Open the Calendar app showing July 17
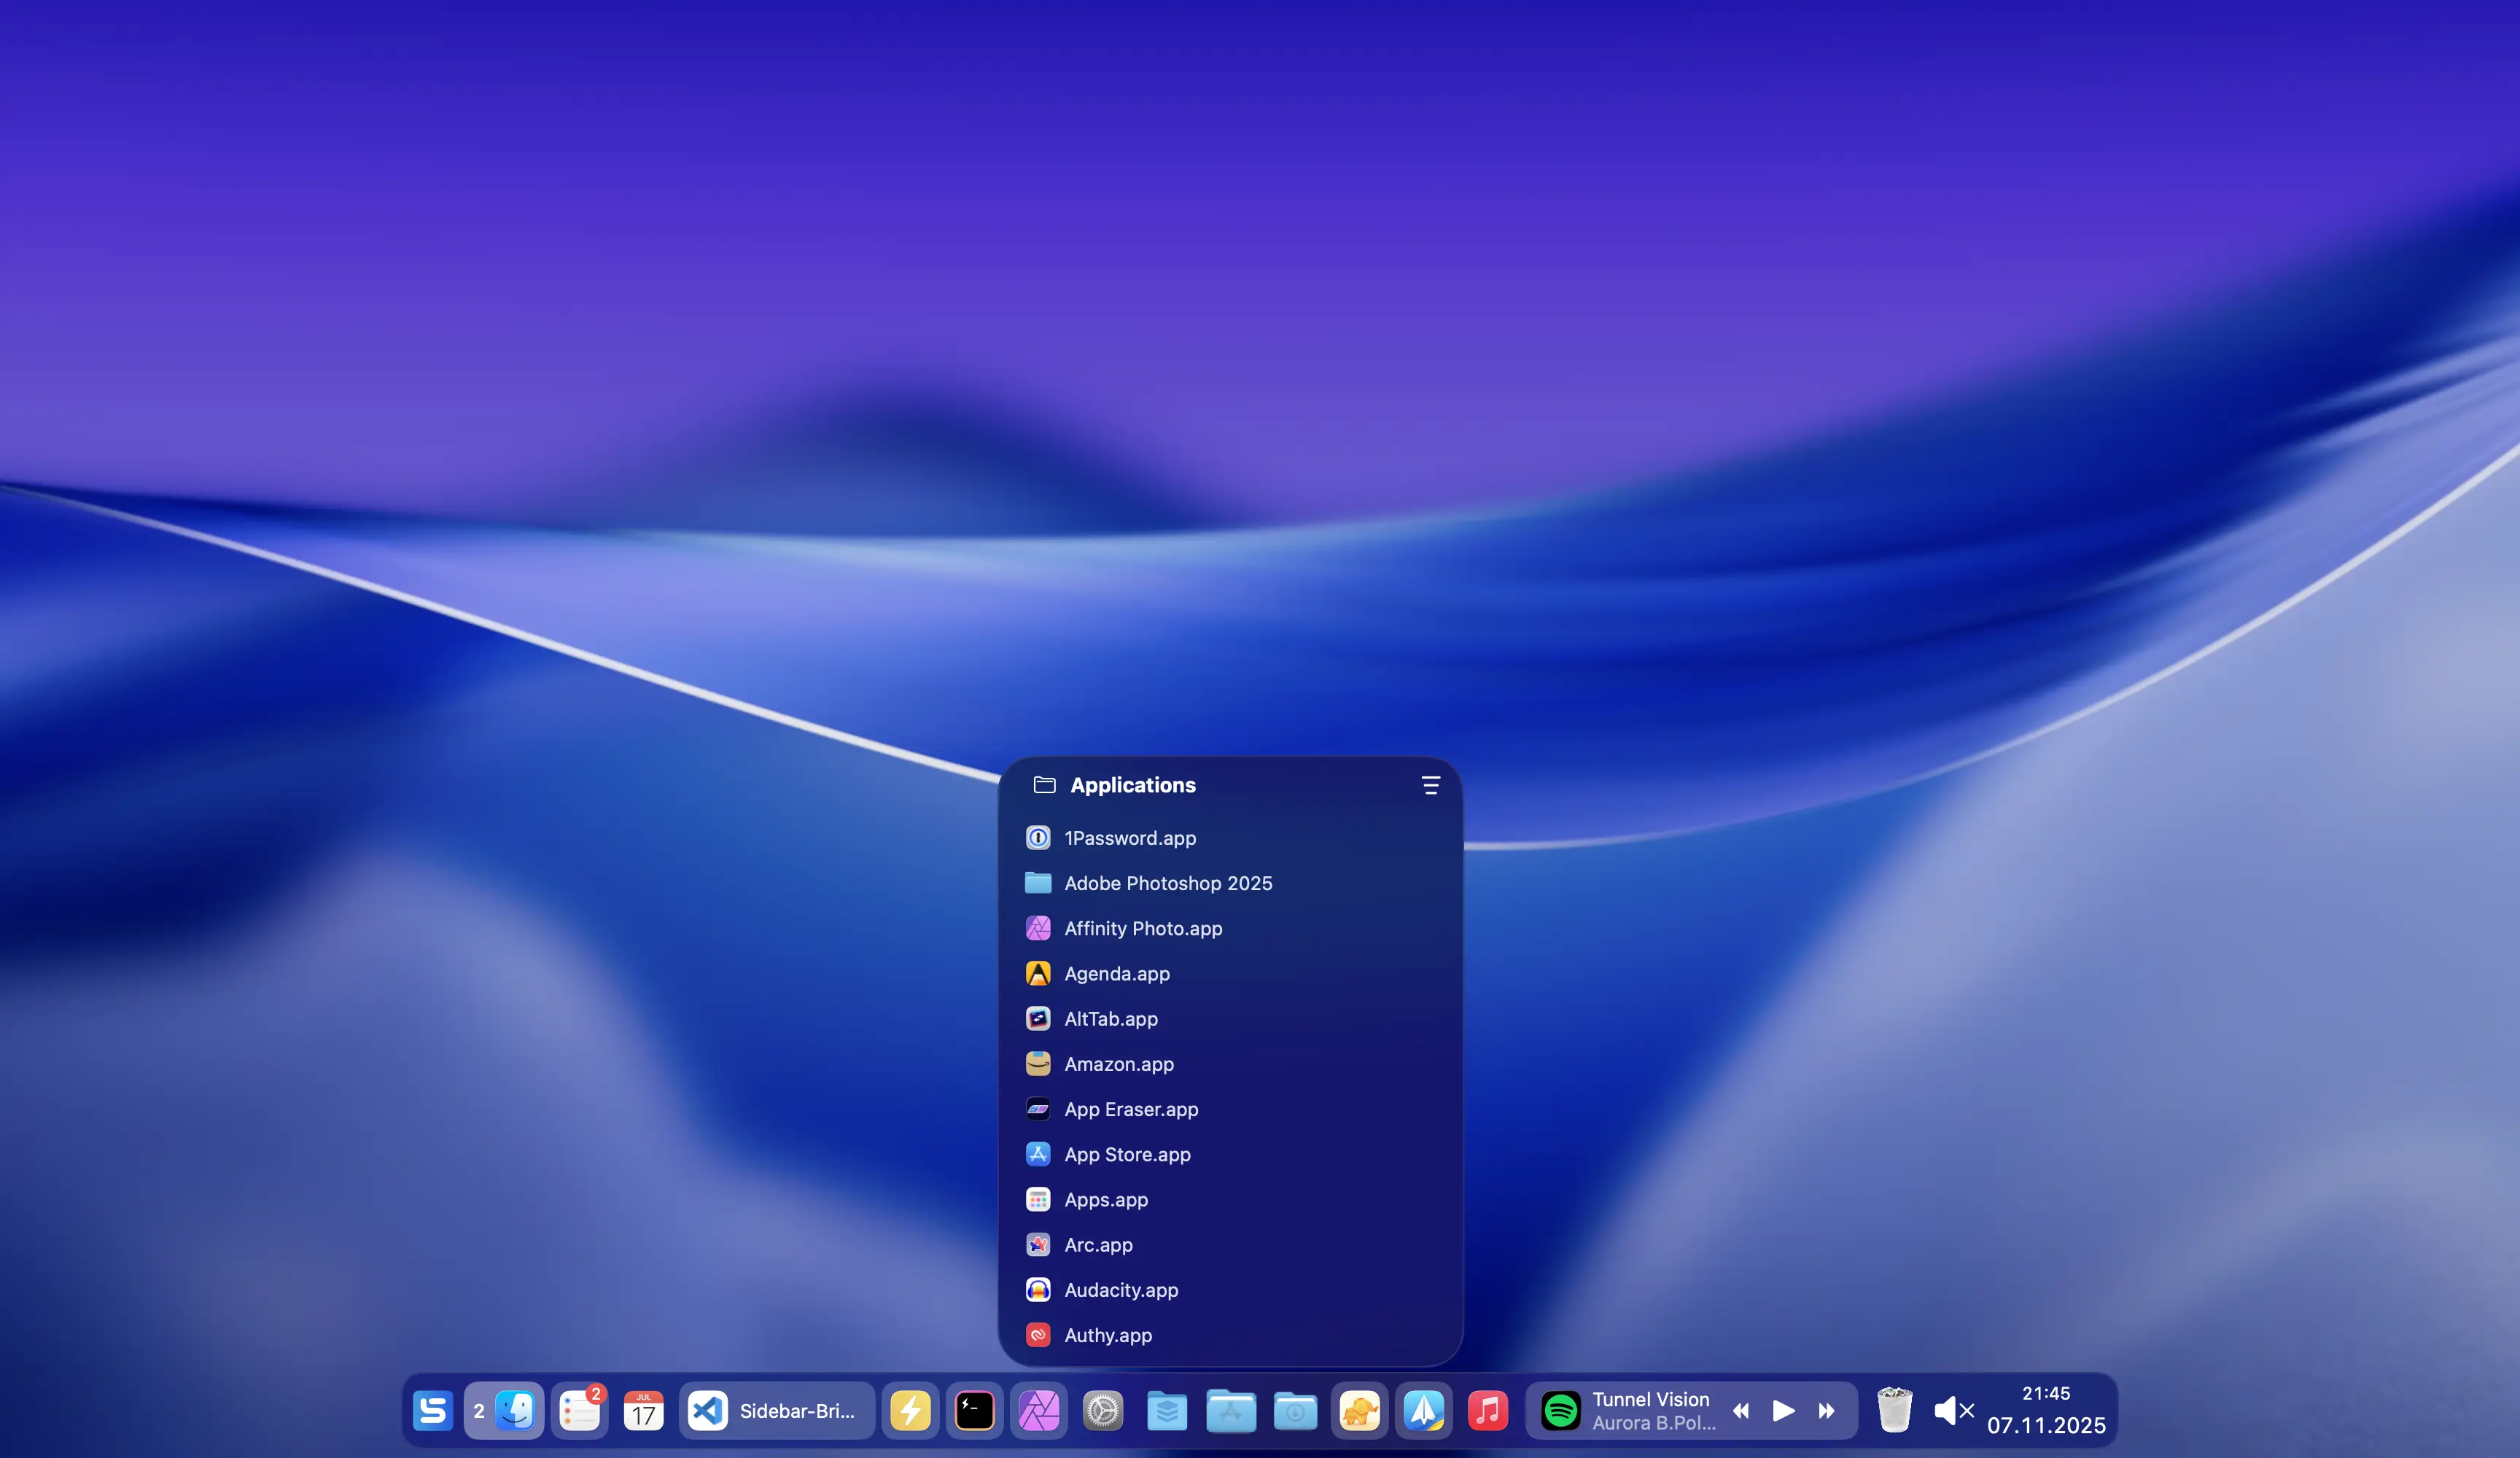The image size is (2520, 1458). (x=643, y=1411)
